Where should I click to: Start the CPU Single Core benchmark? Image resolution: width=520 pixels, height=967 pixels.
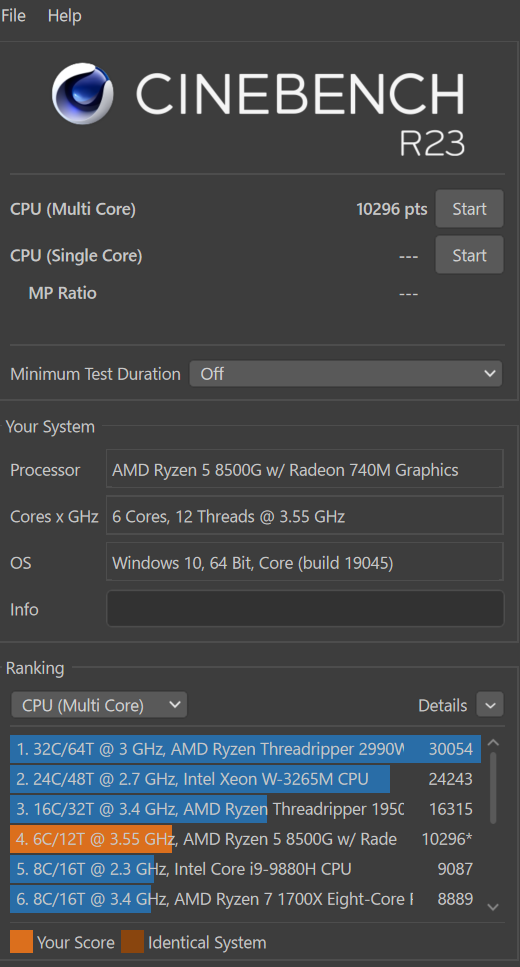click(x=469, y=255)
